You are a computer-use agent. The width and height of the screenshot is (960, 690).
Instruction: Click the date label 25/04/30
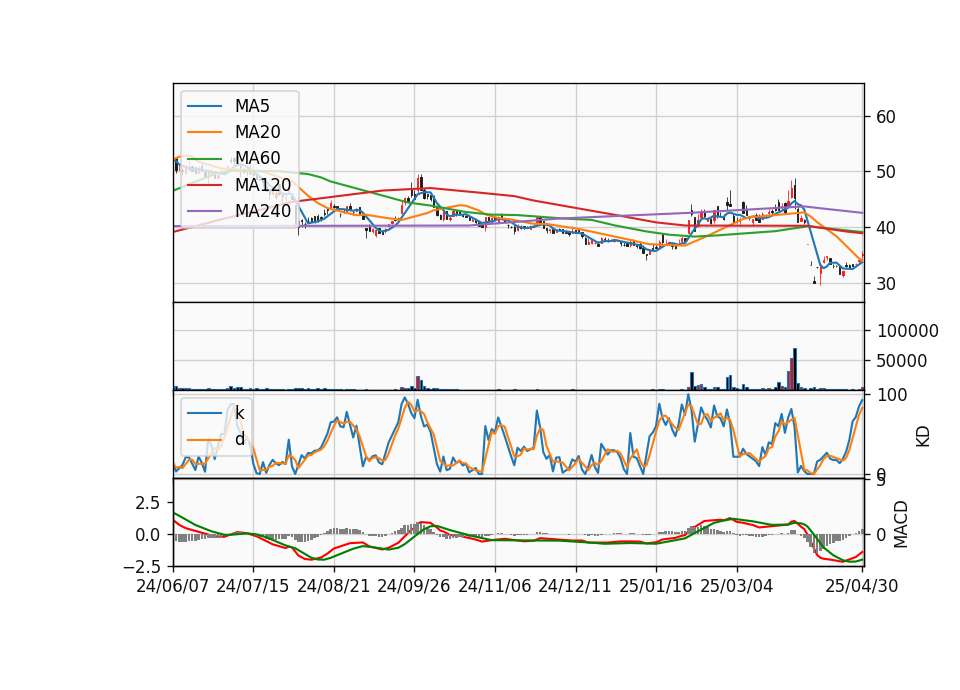point(862,586)
